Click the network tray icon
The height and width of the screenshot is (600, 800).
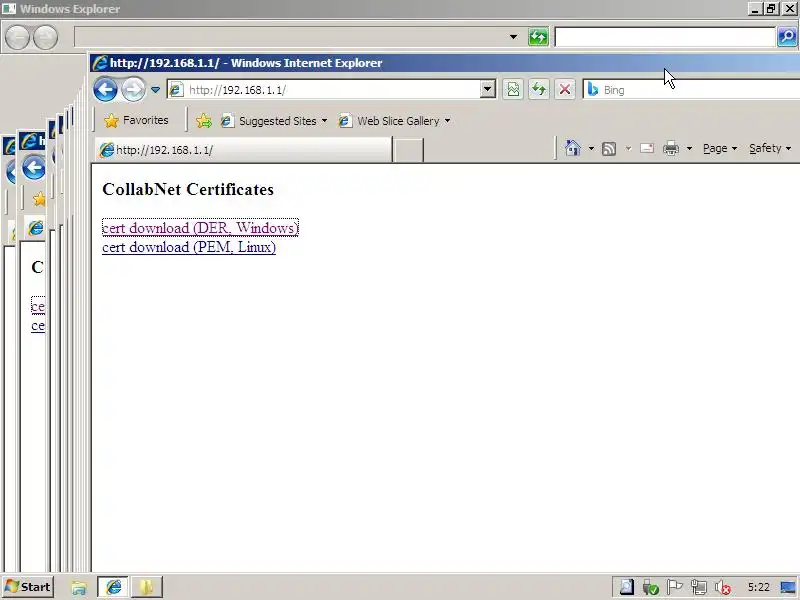tap(698, 587)
